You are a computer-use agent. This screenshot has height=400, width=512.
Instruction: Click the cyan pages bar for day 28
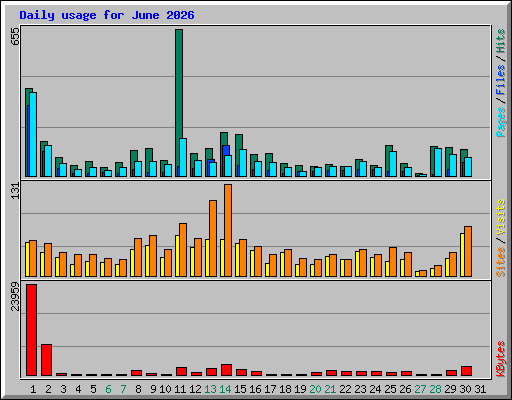[438, 162]
